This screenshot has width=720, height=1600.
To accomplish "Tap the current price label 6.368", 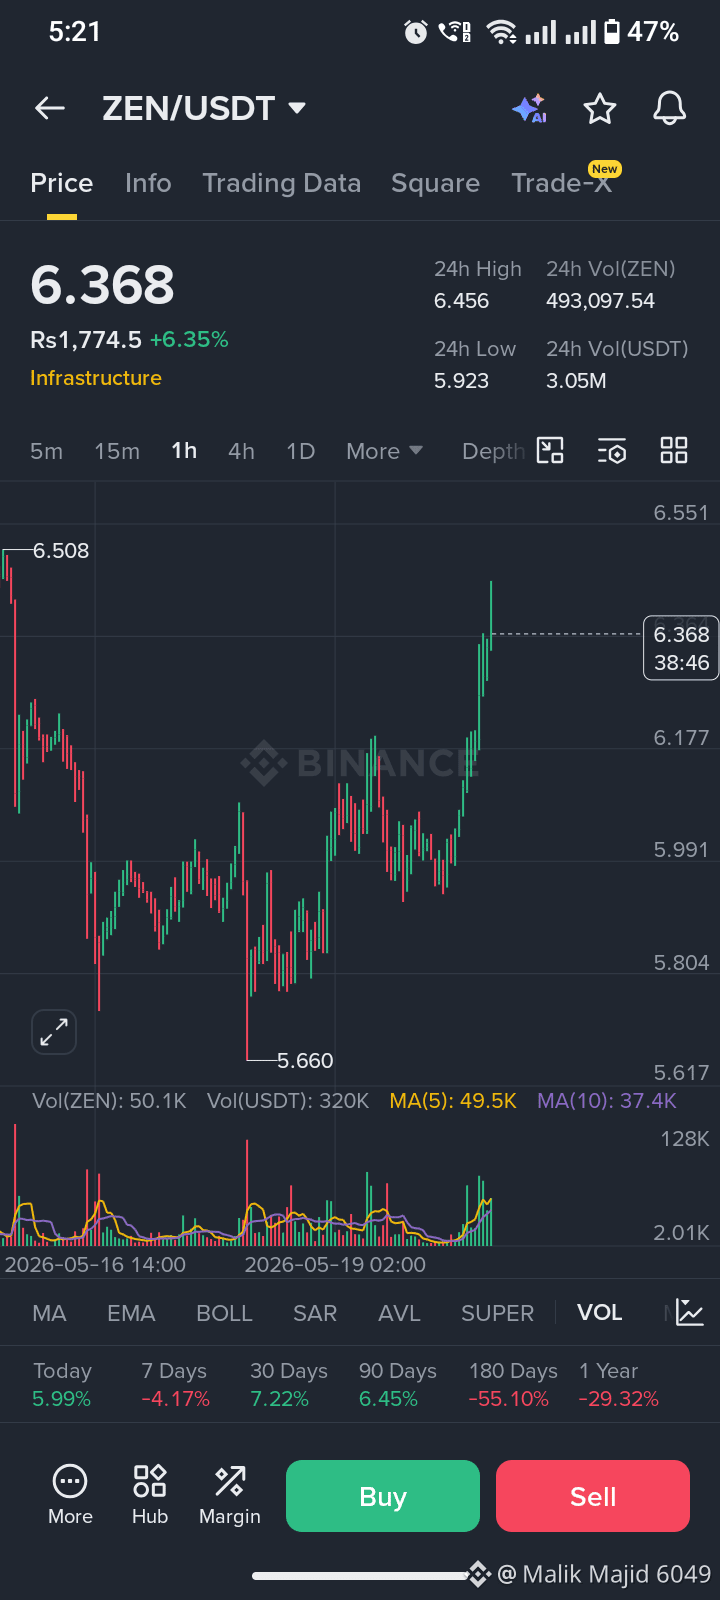I will (x=681, y=648).
